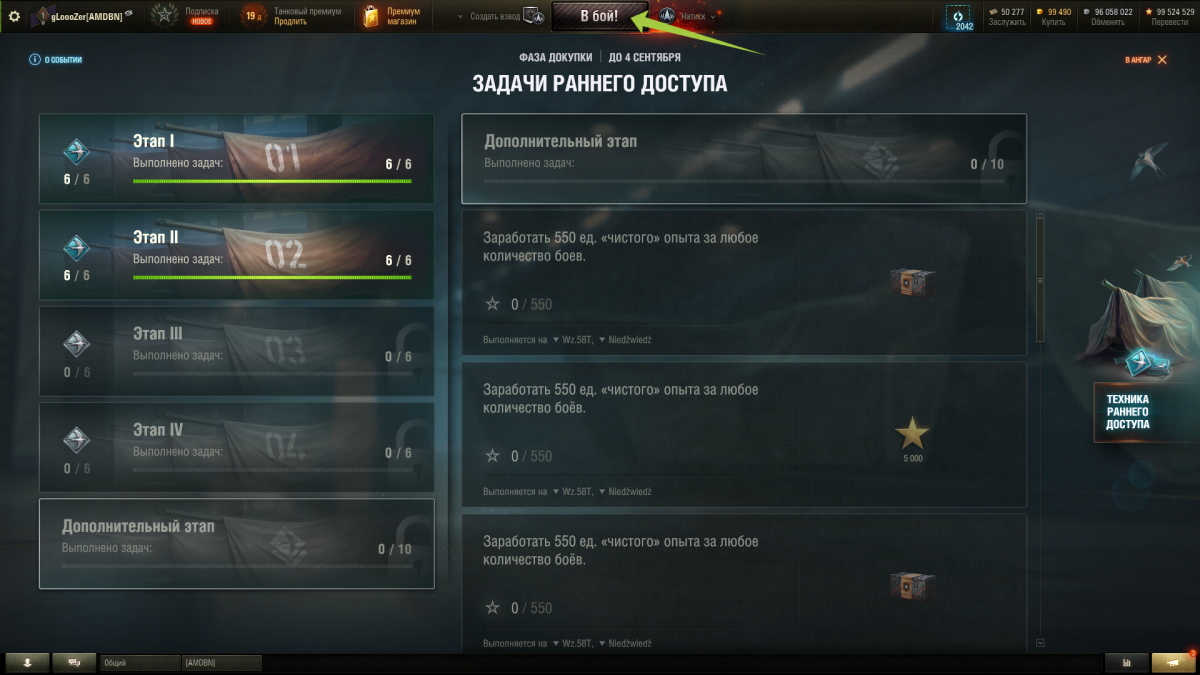
Task: Expand the Niedźwiedź vehicle list in second task
Action: (x=625, y=492)
